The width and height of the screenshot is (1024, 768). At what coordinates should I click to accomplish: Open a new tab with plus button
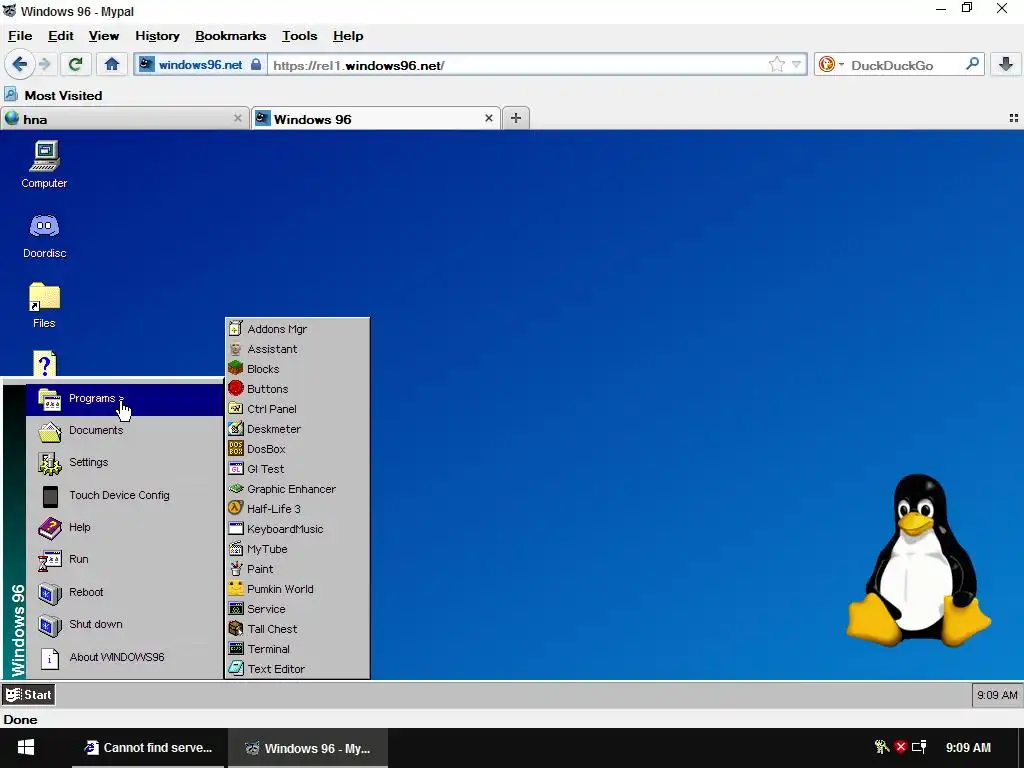[x=516, y=118]
